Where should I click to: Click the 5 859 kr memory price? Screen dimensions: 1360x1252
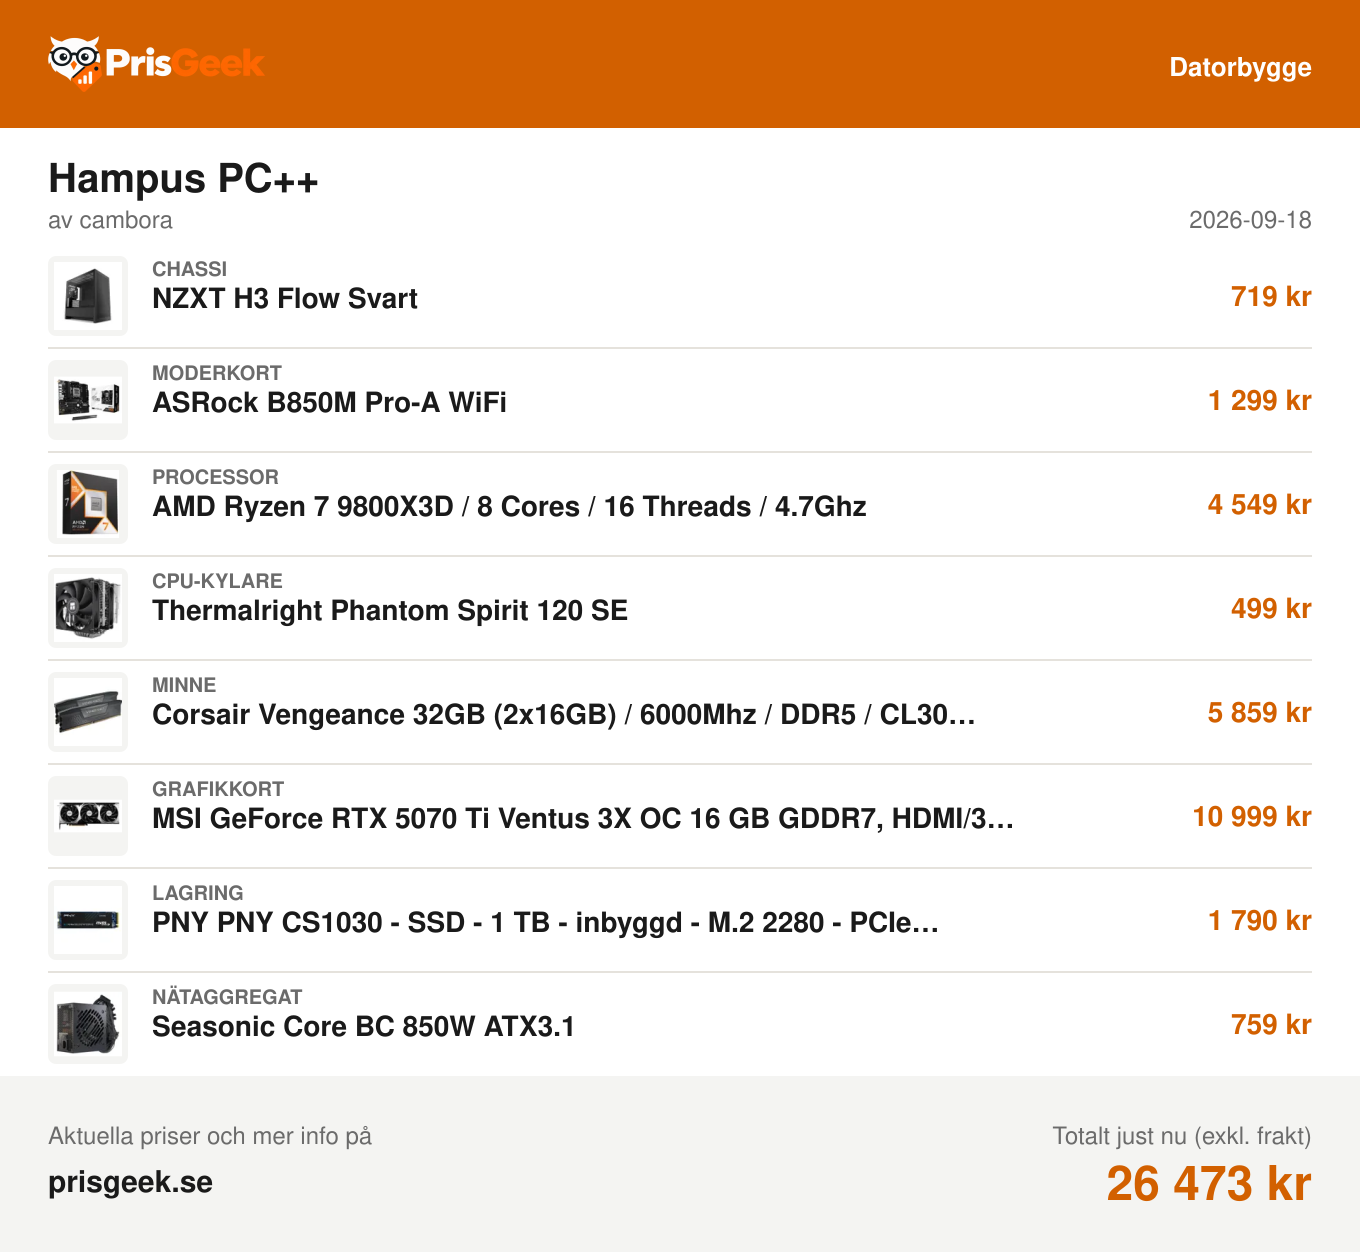(1260, 713)
